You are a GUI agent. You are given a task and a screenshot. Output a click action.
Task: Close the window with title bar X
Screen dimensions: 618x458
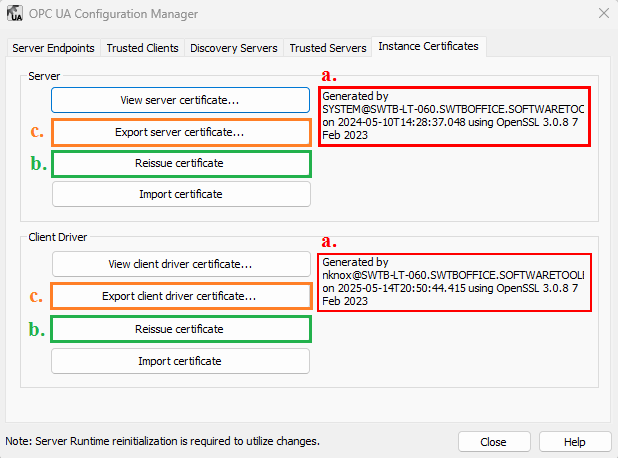click(x=603, y=14)
